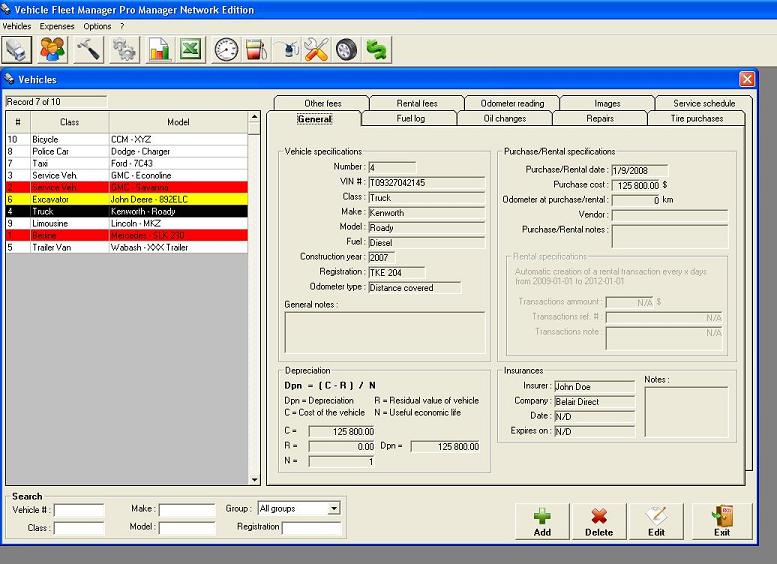Click the Edit button

[x=656, y=521]
